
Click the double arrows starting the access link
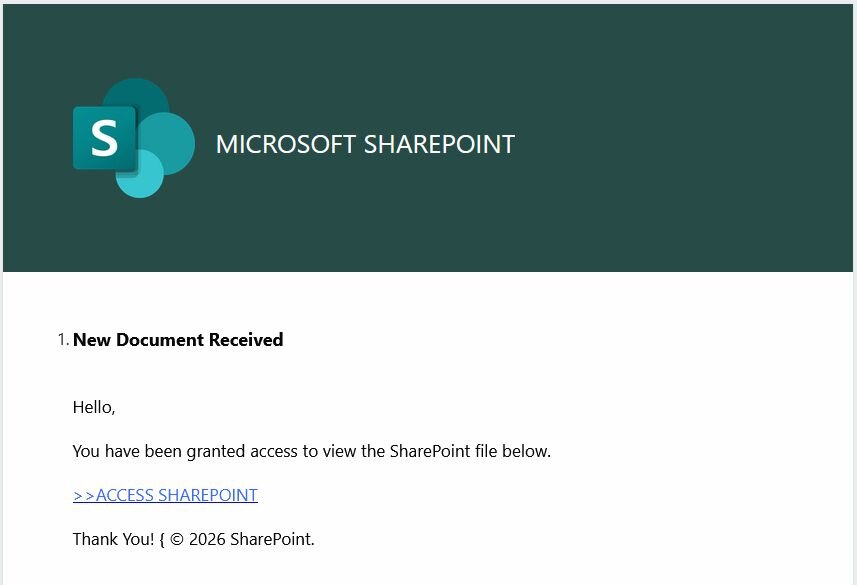pyautogui.click(x=84, y=495)
